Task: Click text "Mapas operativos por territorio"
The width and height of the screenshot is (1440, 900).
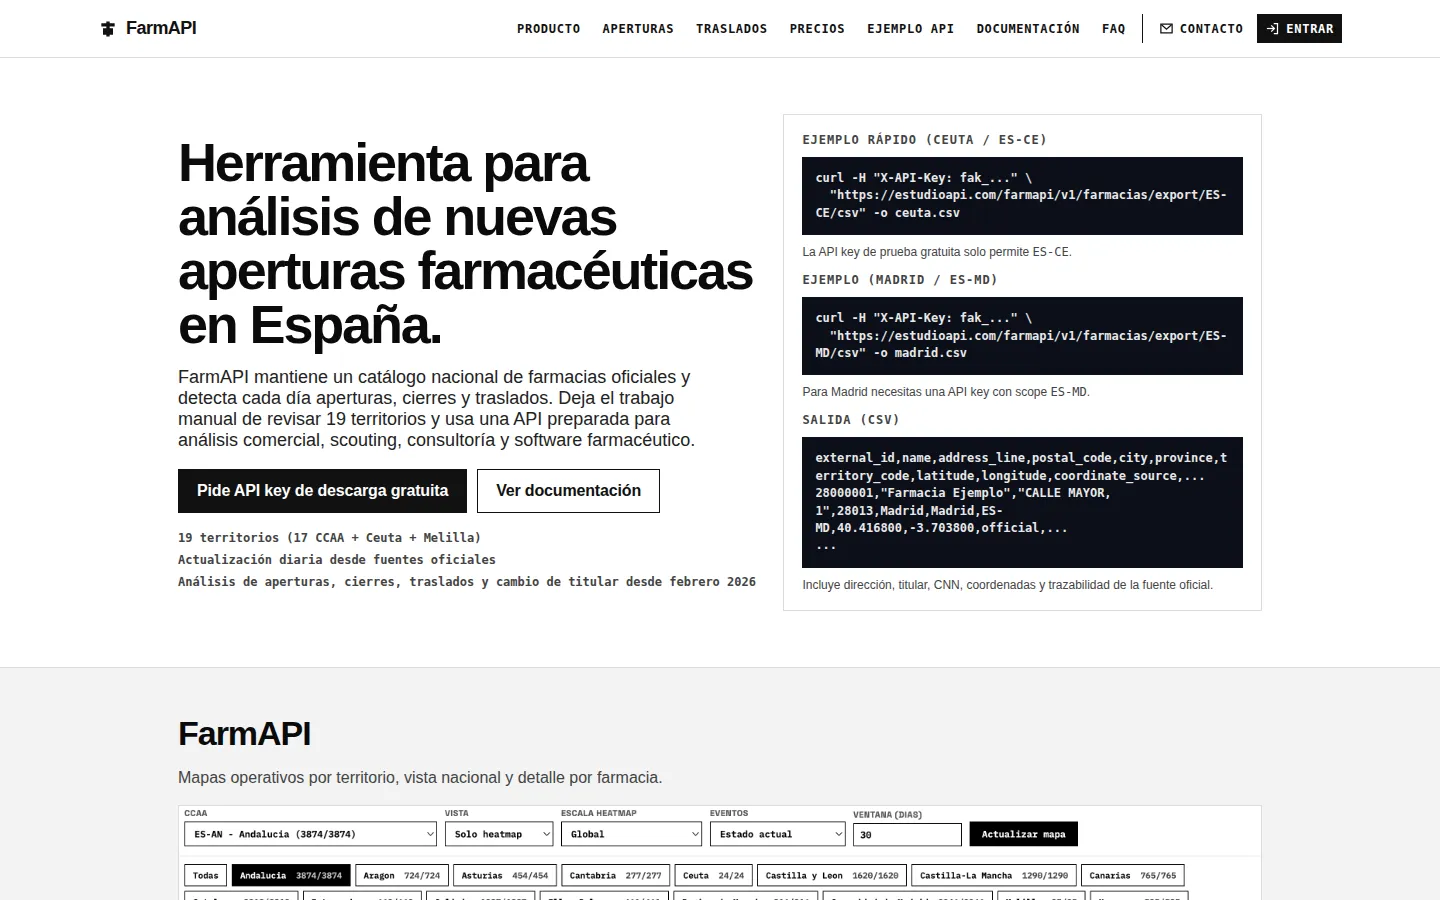Action: pos(420,778)
